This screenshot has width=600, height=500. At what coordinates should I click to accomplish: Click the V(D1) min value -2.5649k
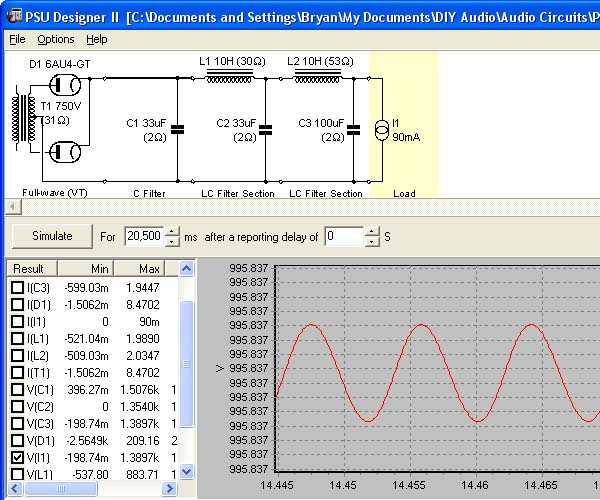tap(87, 441)
